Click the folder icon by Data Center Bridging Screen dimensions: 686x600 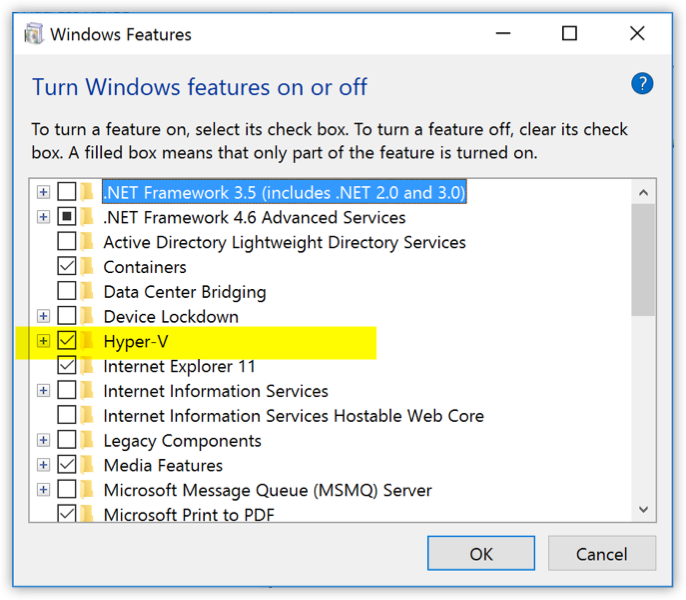(88, 292)
